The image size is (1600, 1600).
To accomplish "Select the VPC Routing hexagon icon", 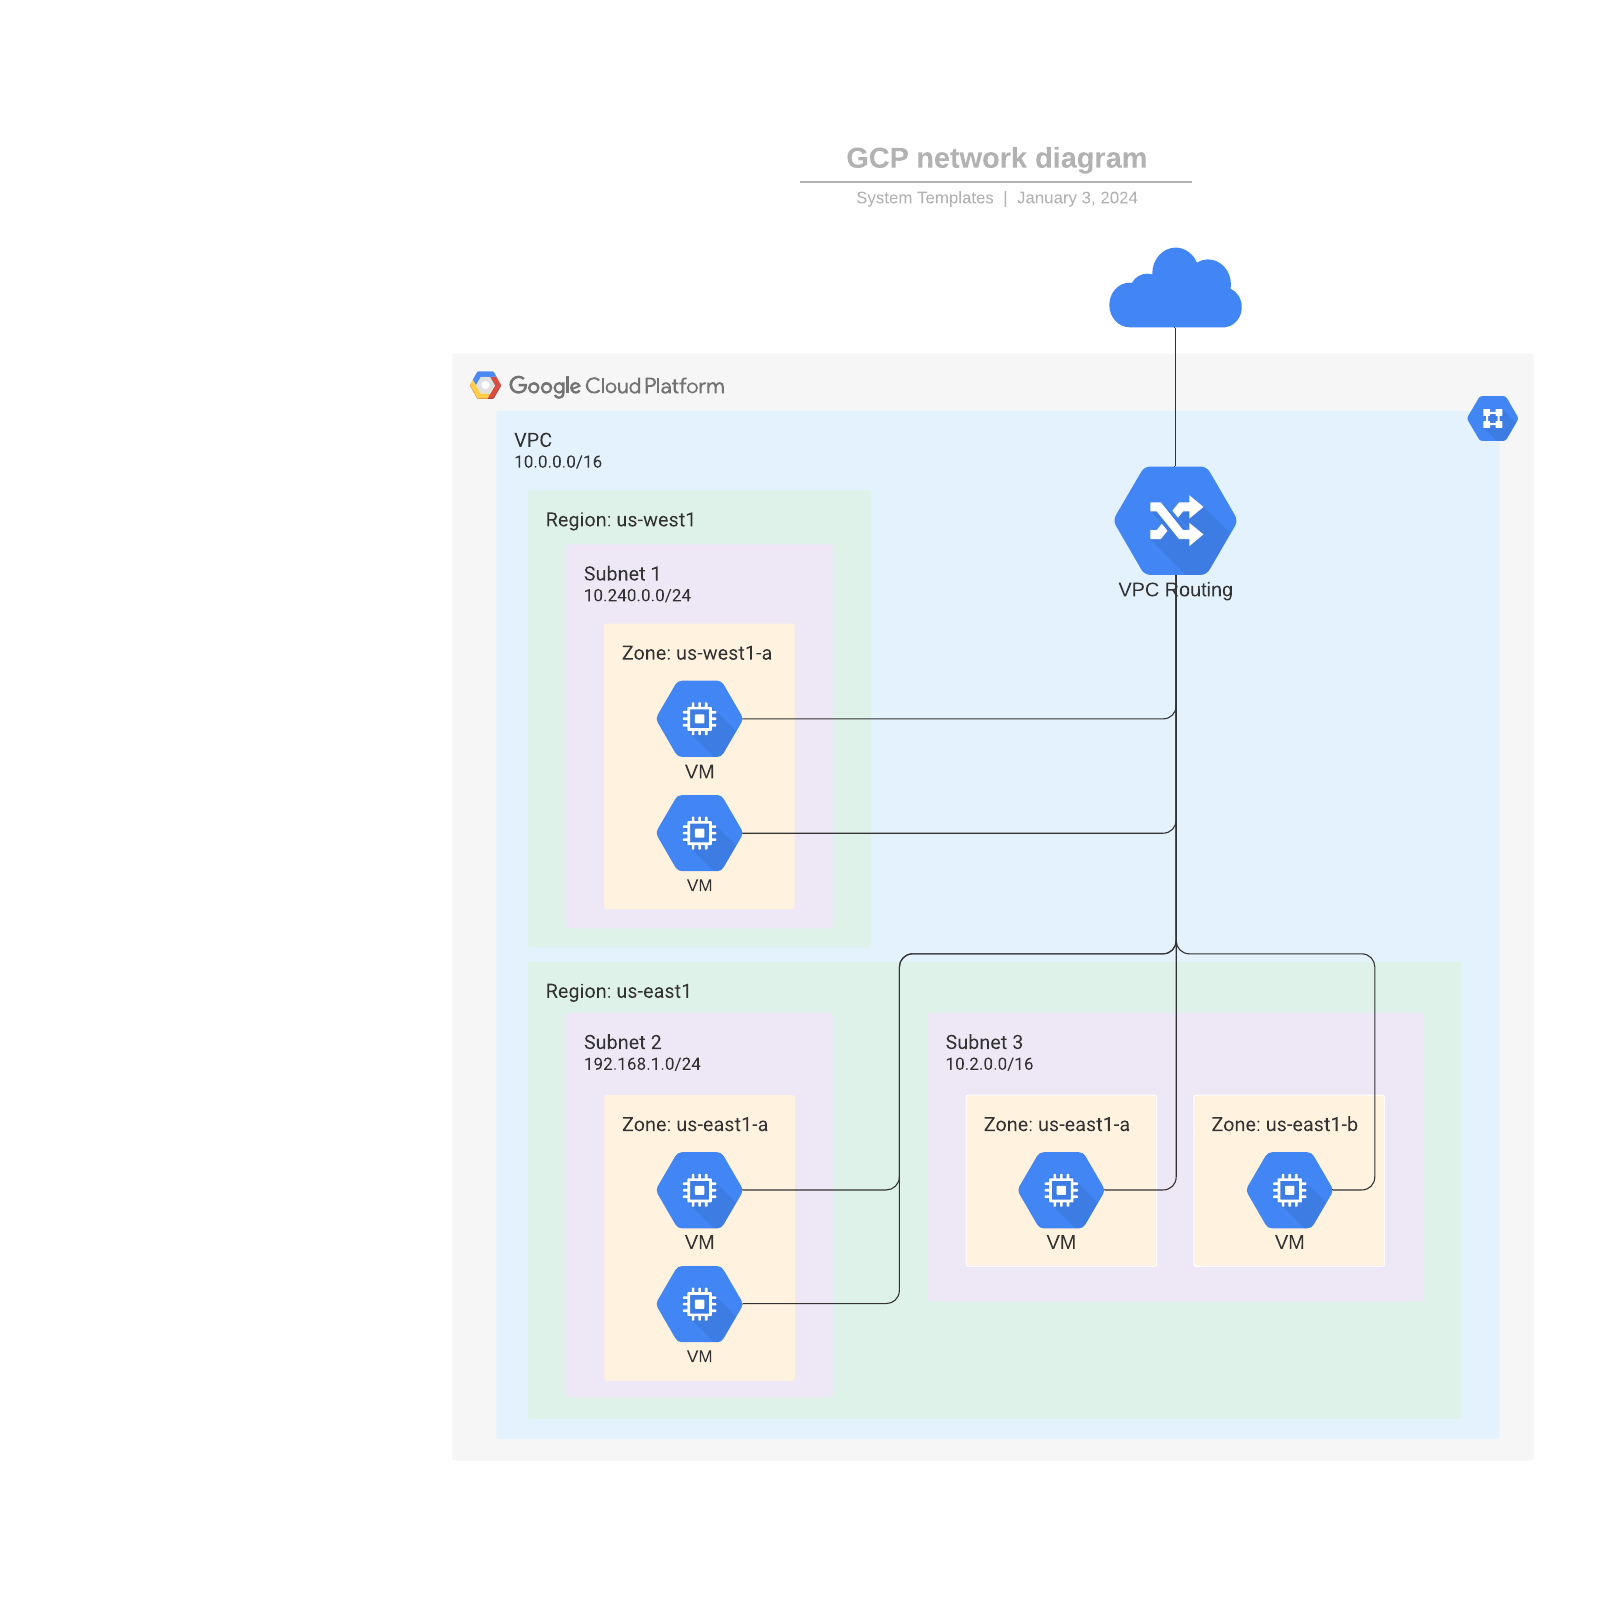I will [1175, 520].
